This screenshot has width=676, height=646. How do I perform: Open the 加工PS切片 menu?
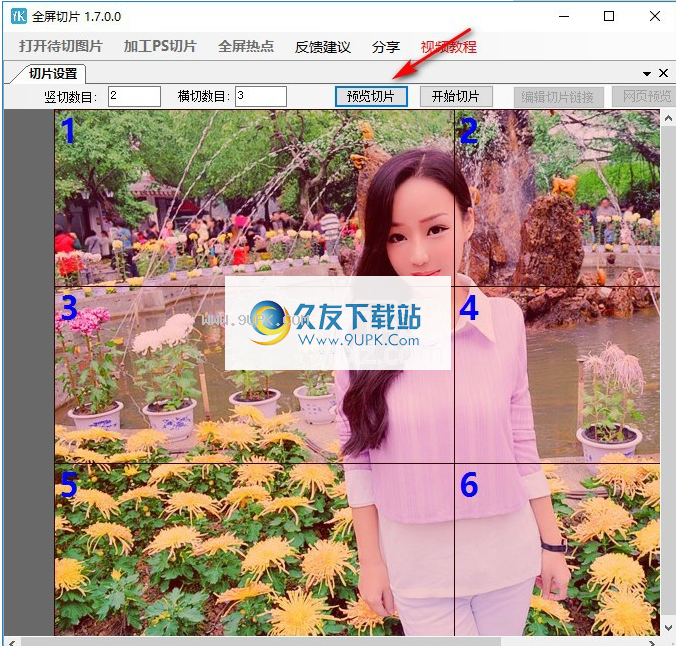(160, 47)
